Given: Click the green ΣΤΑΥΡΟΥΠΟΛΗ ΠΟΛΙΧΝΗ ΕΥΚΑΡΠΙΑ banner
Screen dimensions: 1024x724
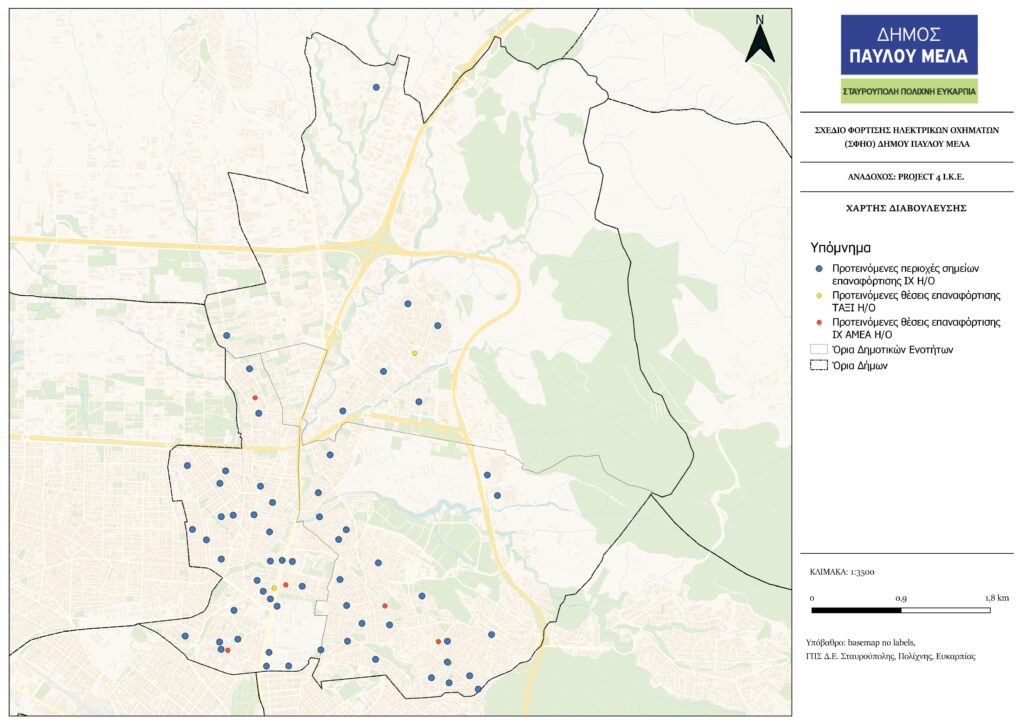Looking at the screenshot, I should coord(908,92).
